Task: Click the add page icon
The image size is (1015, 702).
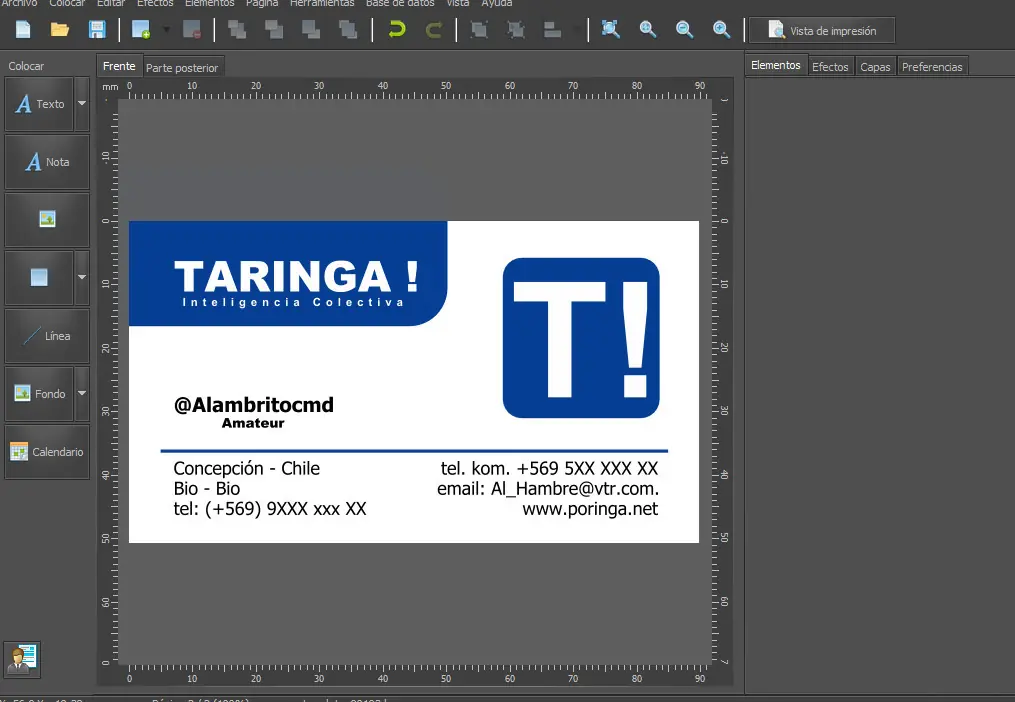Action: [x=141, y=30]
